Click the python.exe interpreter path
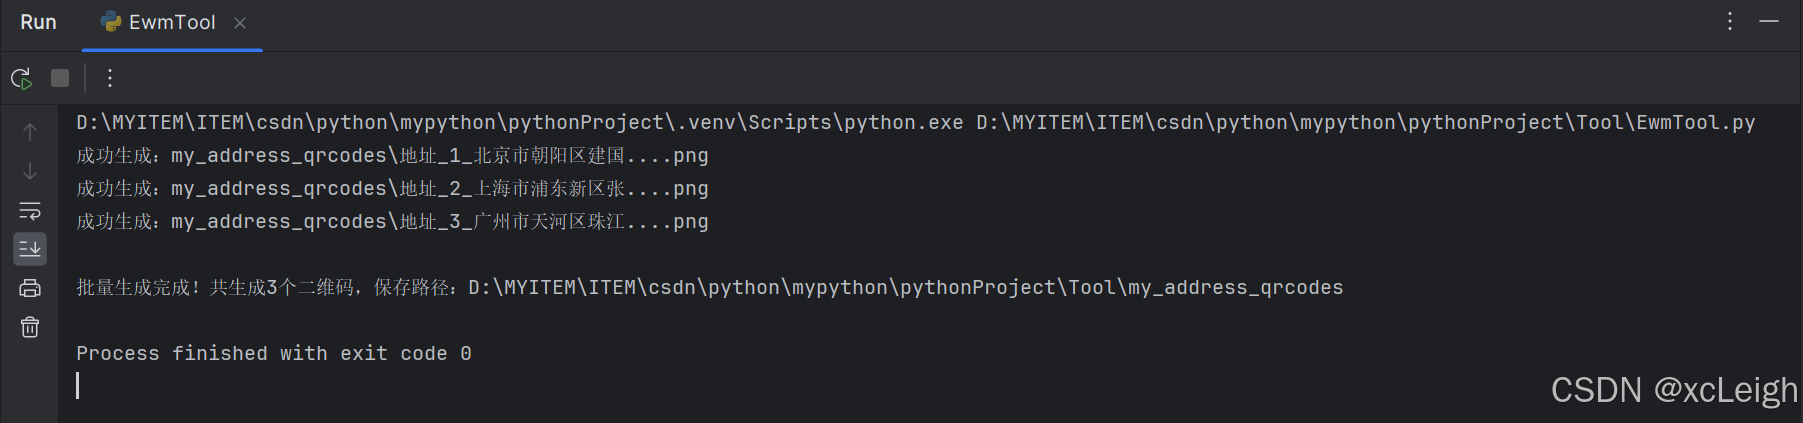 tap(520, 123)
